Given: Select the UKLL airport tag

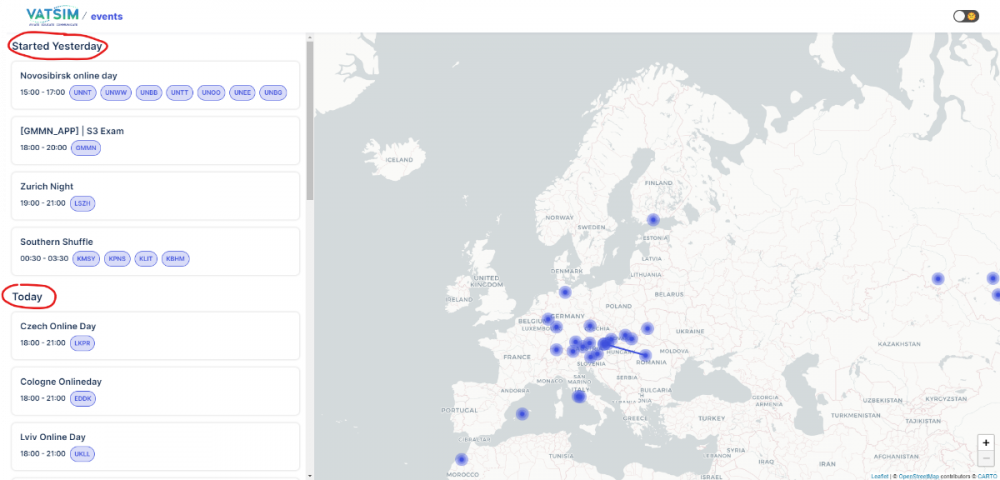Looking at the screenshot, I should (x=82, y=454).
